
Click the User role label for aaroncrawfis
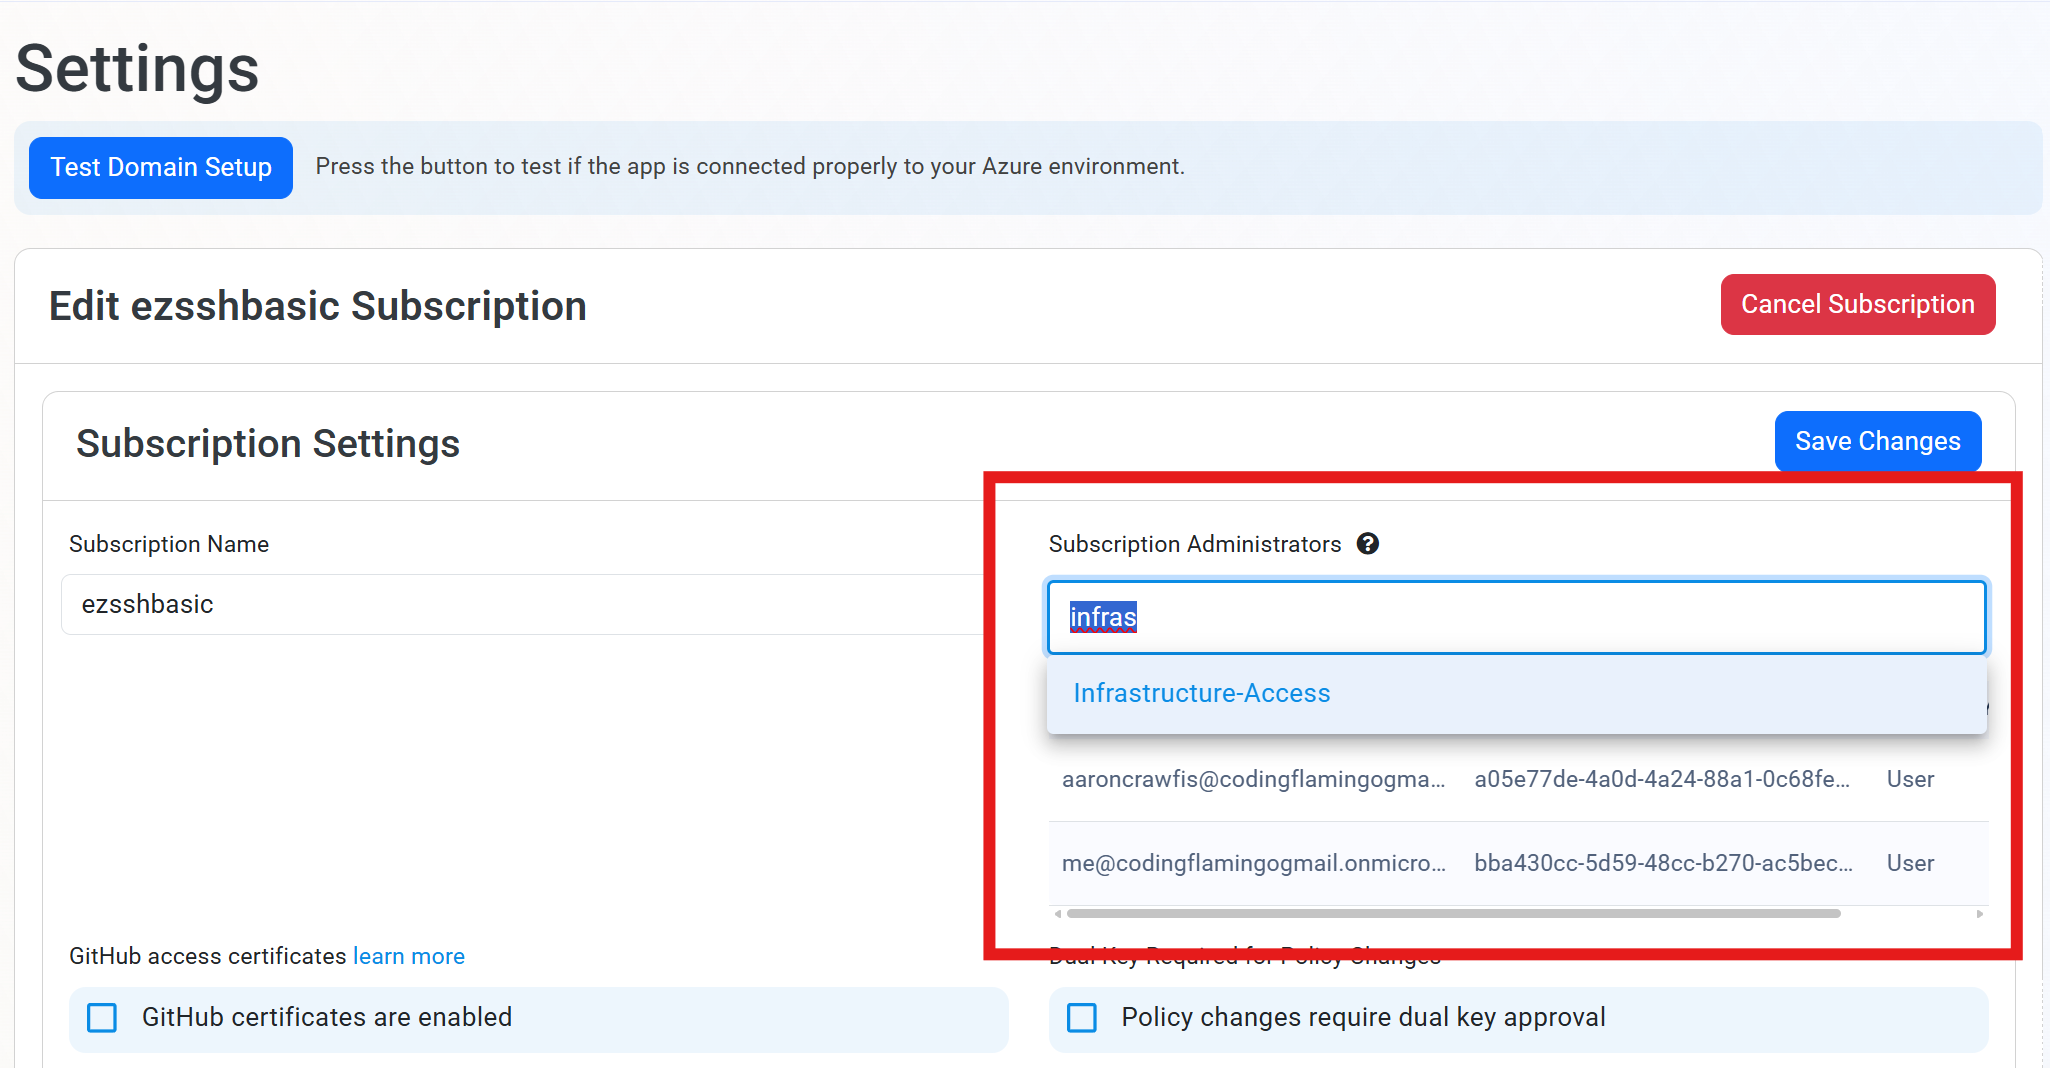coord(1910,779)
